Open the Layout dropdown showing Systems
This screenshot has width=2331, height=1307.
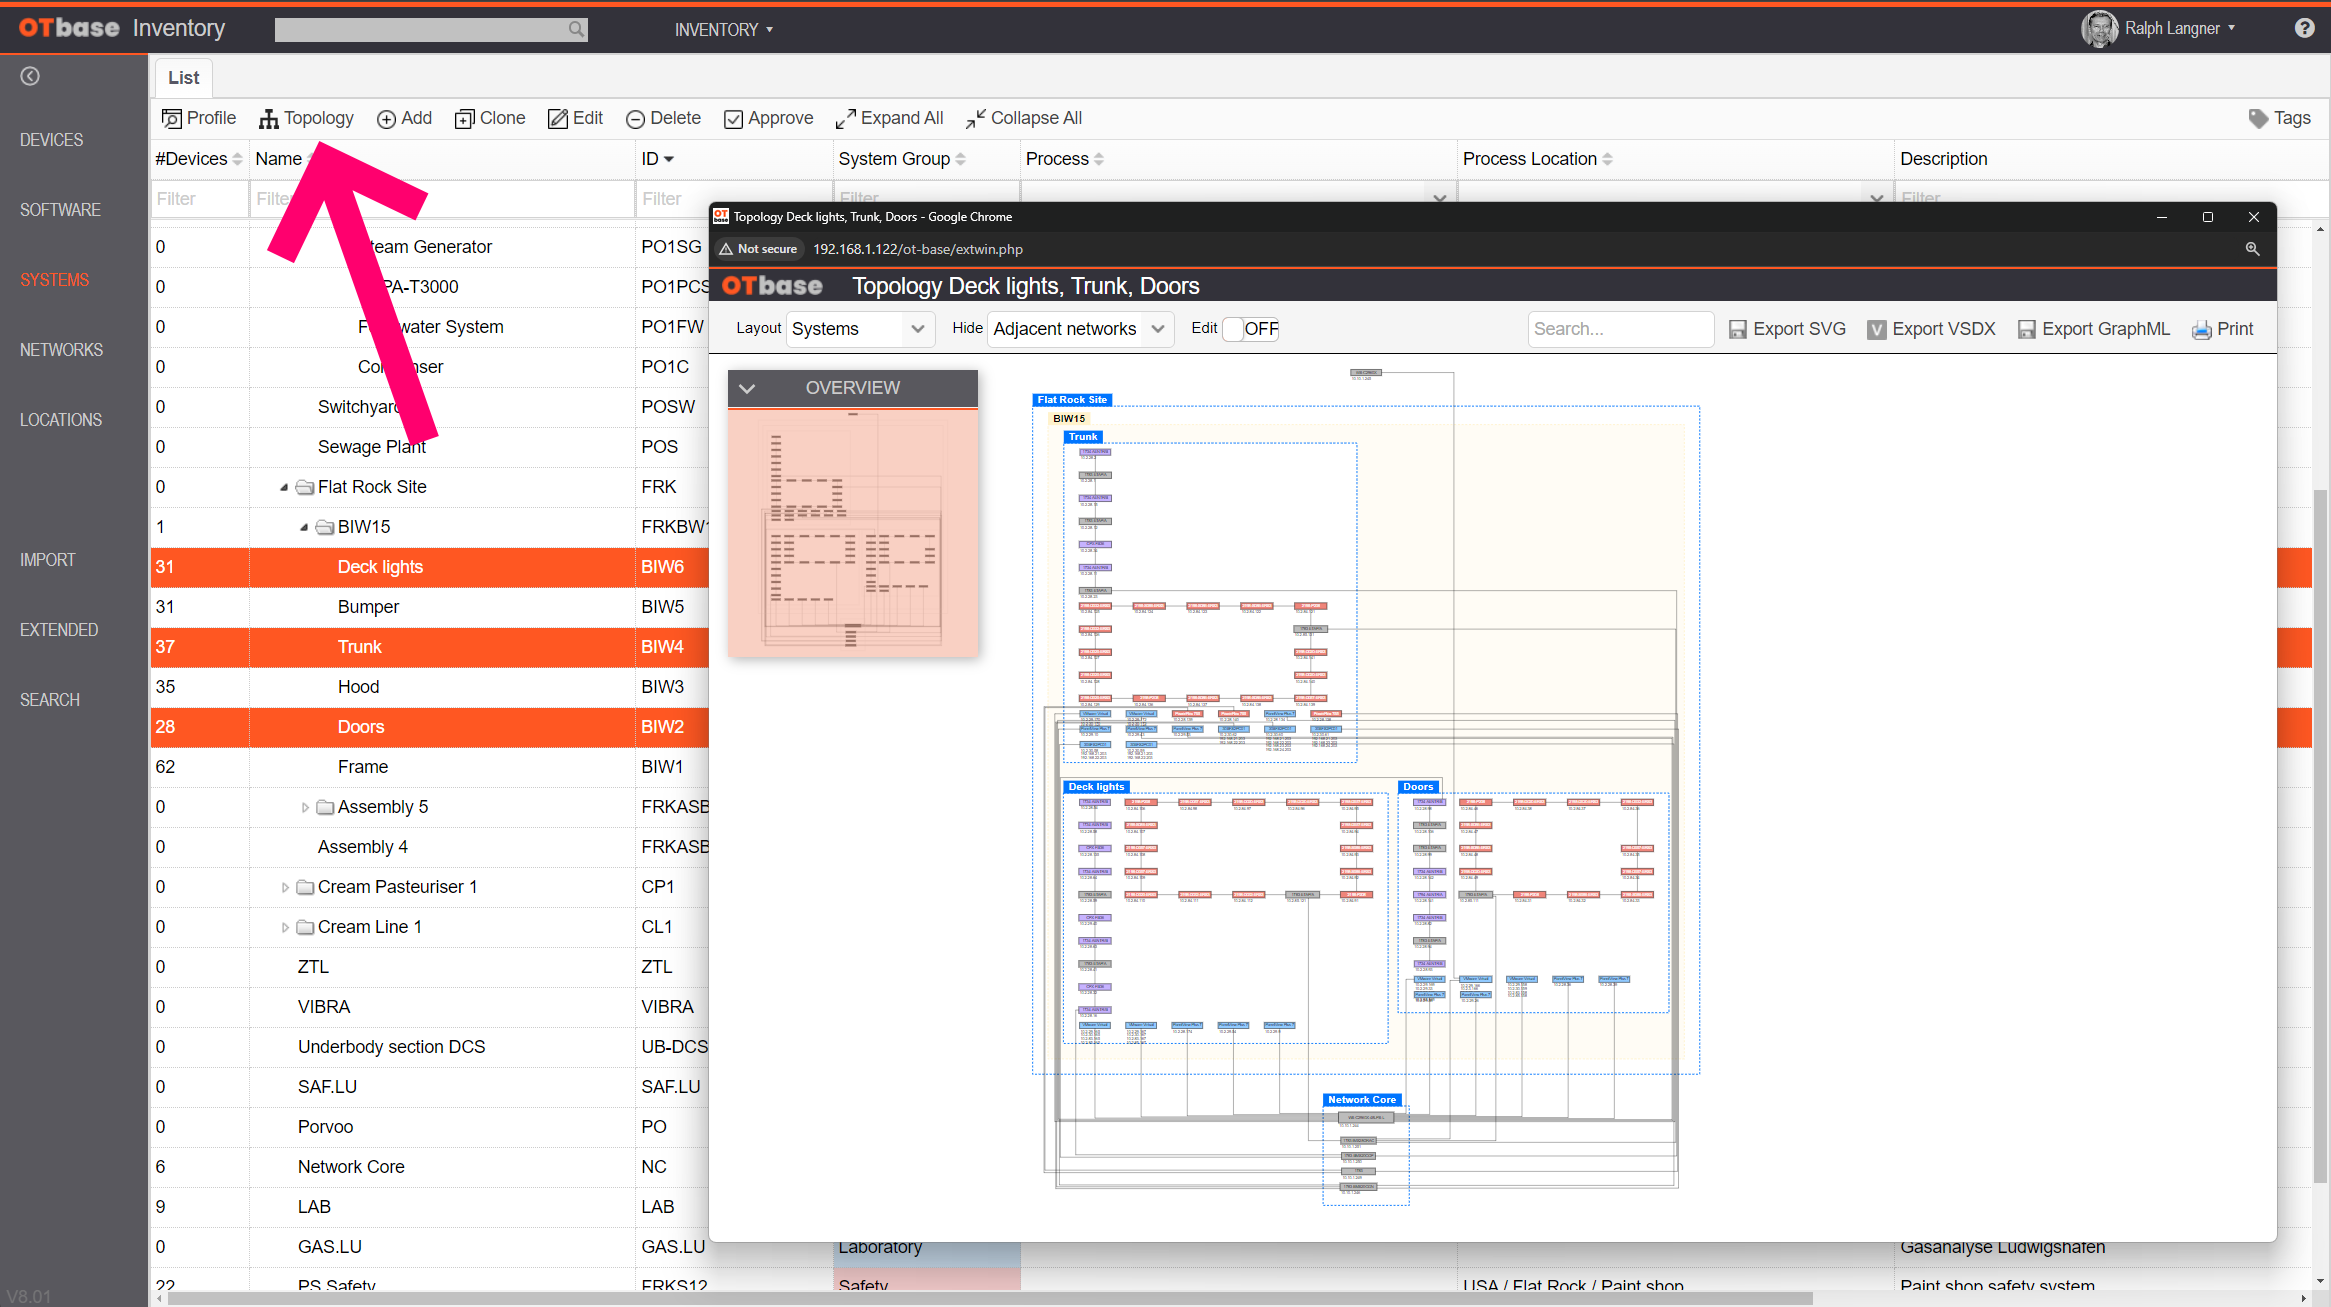[x=858, y=328]
